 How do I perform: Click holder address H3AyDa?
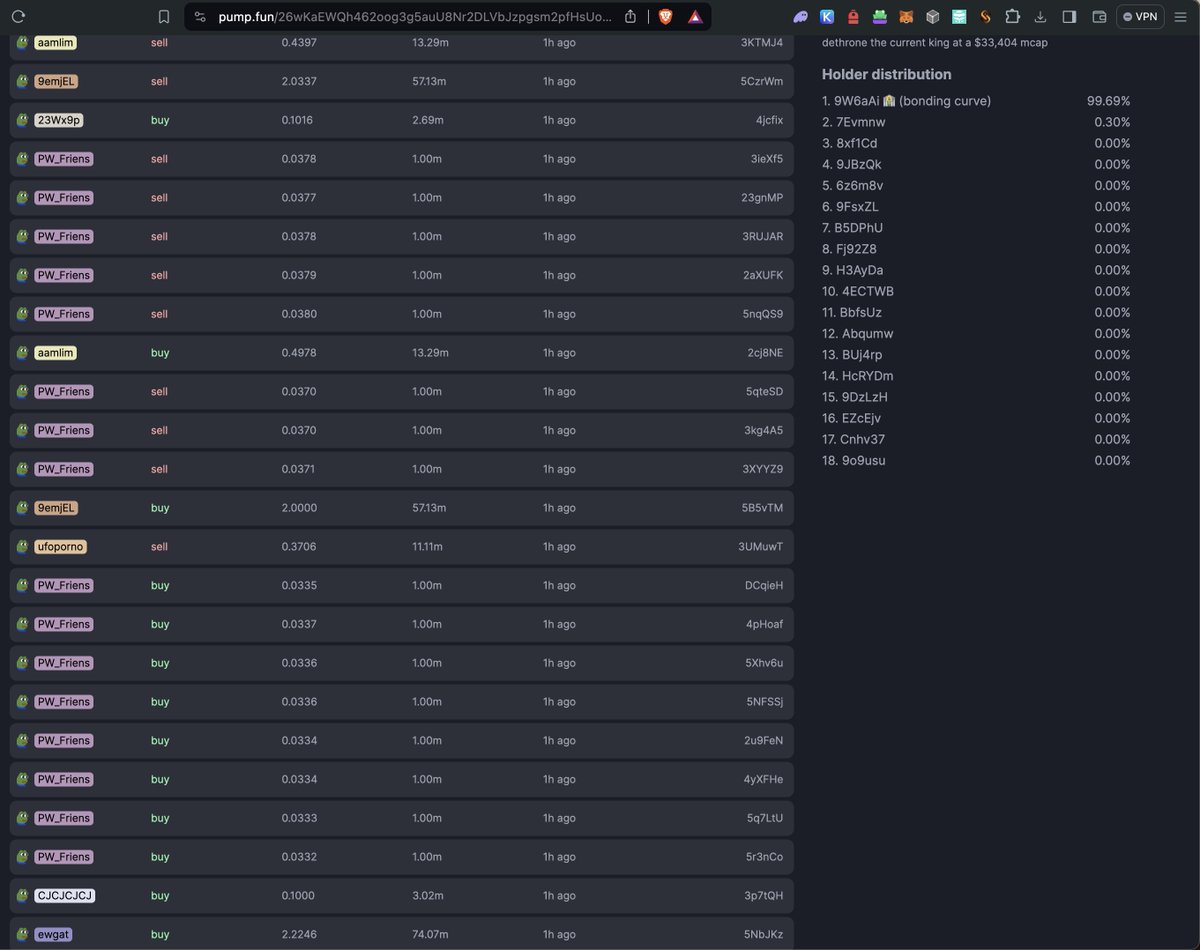(x=859, y=270)
